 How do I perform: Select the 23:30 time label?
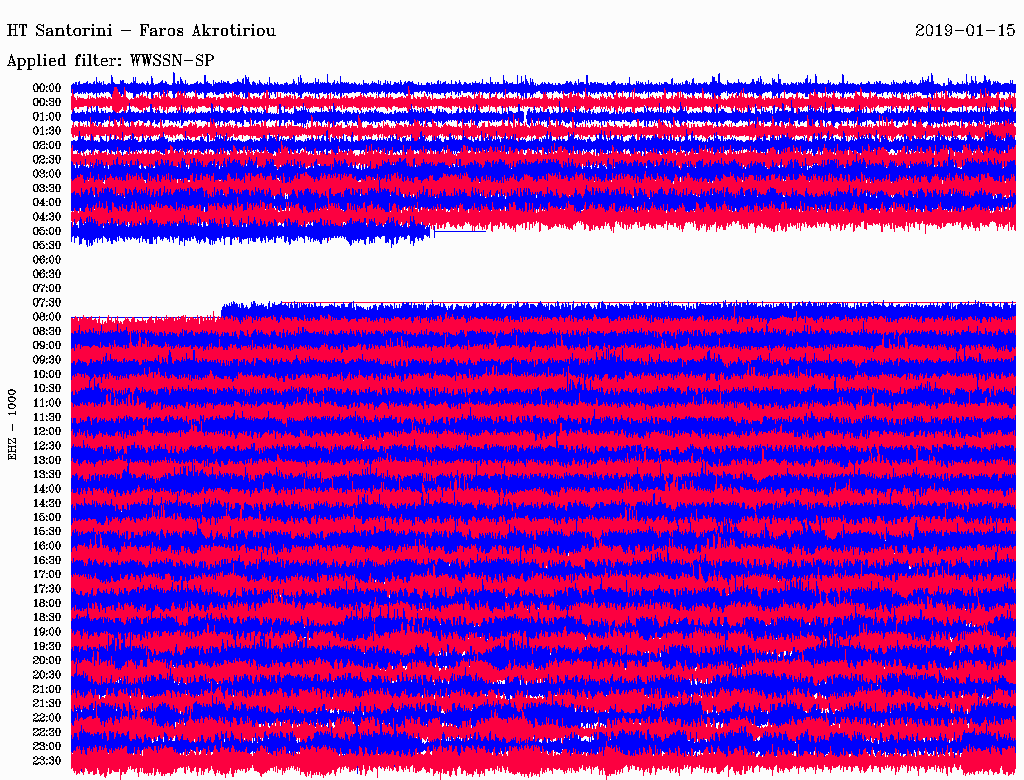click(x=47, y=760)
